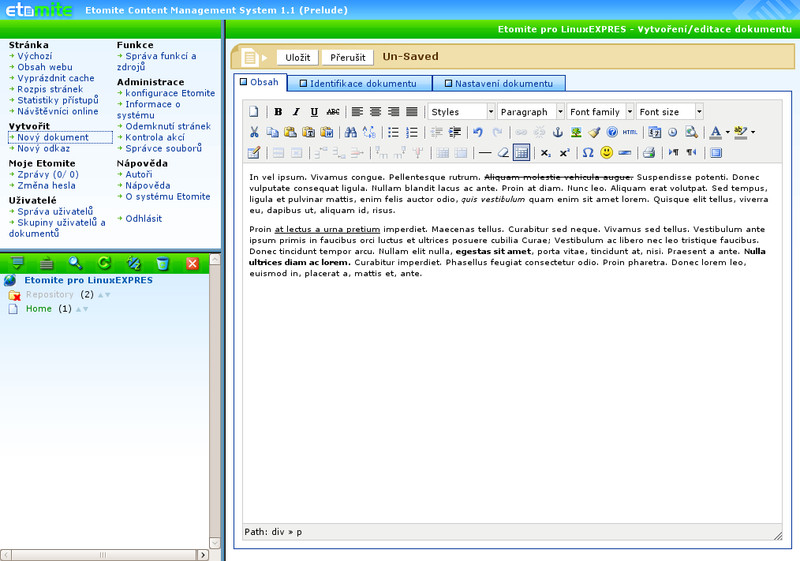Open Obsah webu link
The width and height of the screenshot is (800, 561).
coord(45,67)
